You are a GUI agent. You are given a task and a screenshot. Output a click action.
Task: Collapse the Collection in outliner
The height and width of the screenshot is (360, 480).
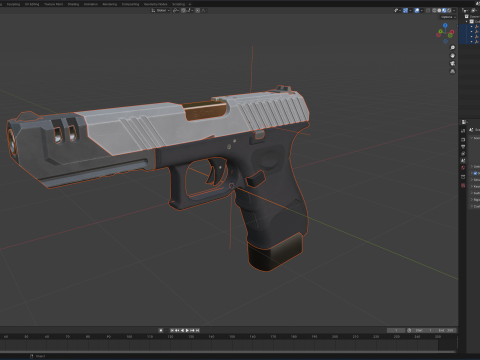[467, 22]
